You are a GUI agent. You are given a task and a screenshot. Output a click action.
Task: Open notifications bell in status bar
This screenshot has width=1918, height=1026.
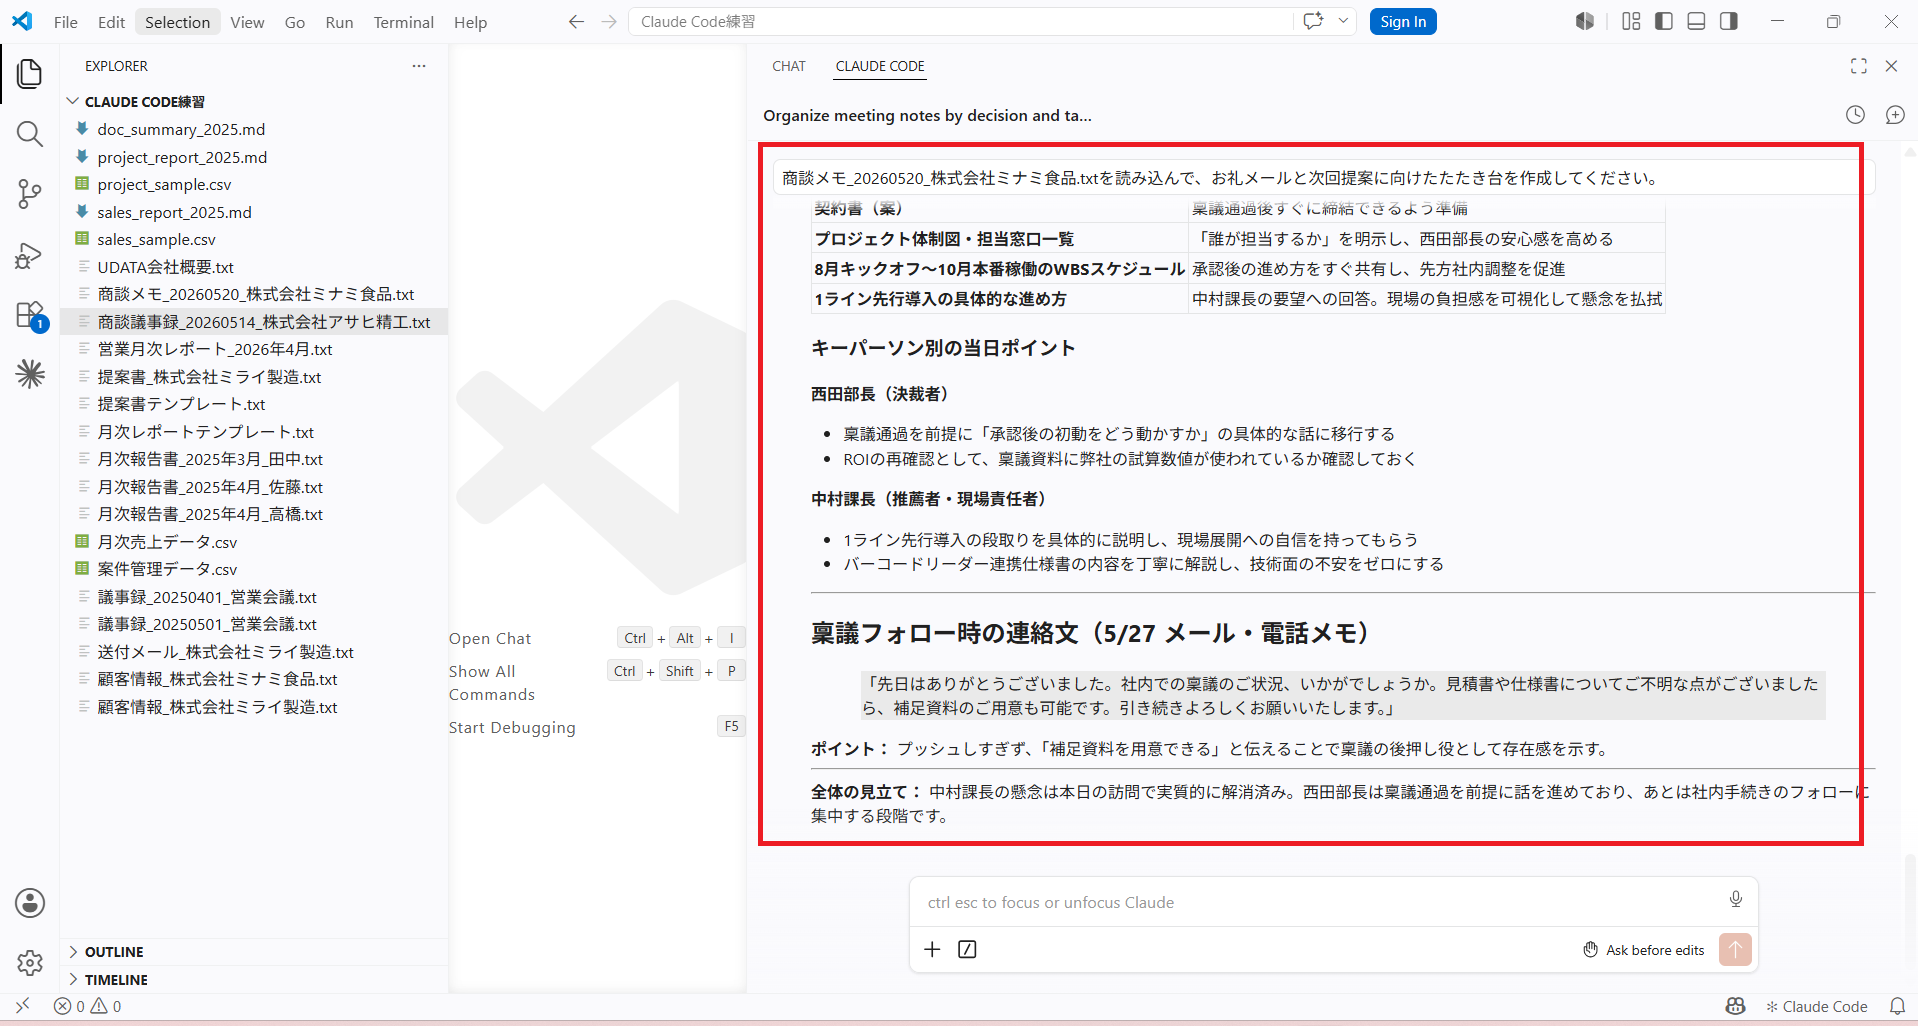(x=1897, y=1006)
